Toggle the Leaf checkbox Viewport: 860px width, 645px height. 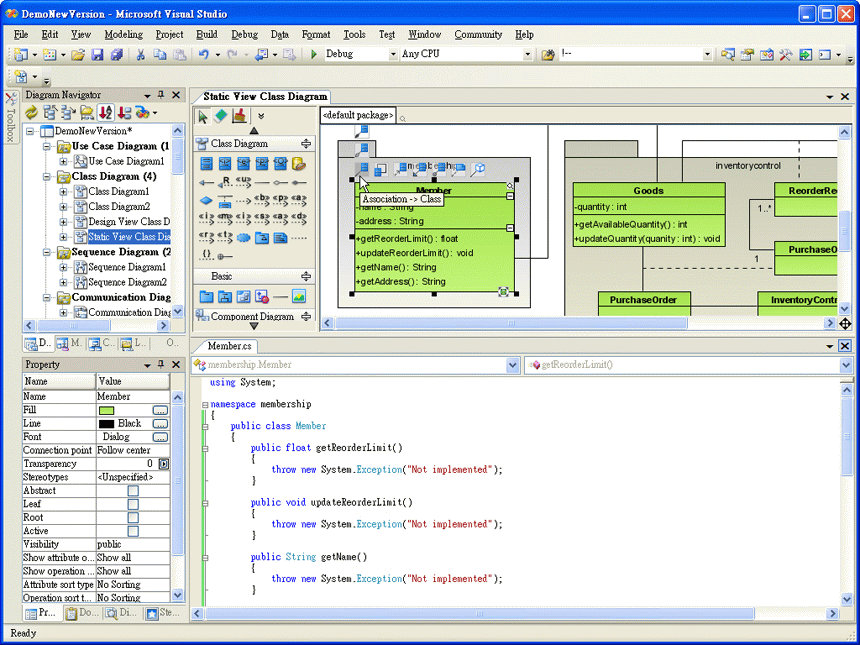[x=133, y=504]
